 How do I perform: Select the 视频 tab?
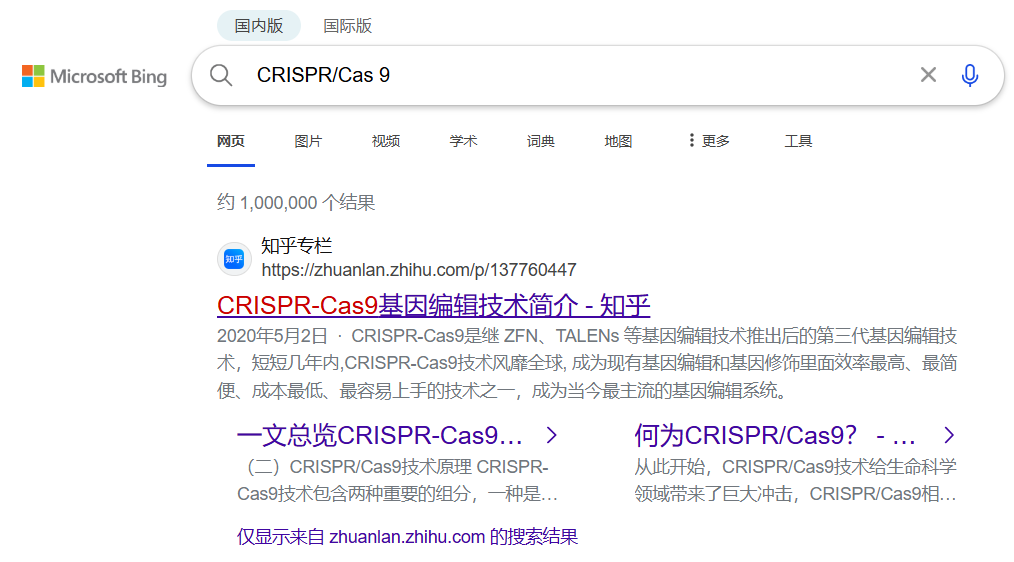click(x=385, y=141)
